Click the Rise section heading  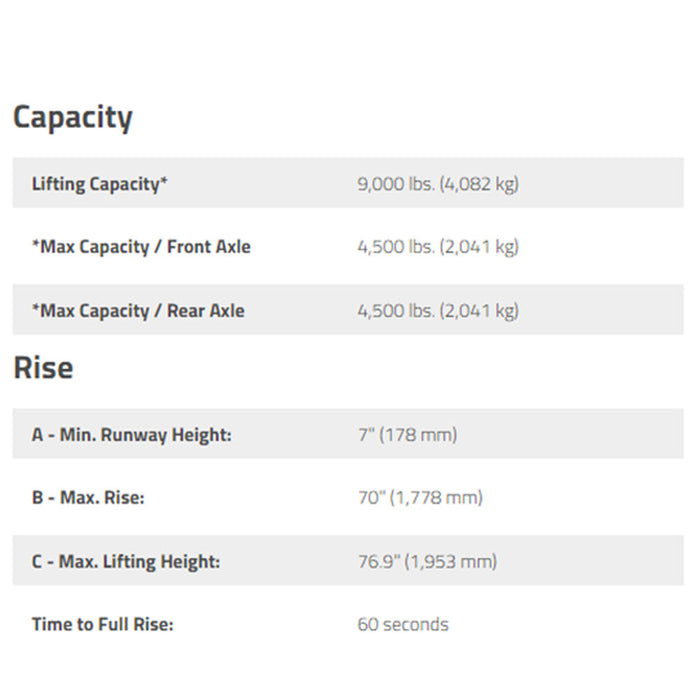(43, 368)
